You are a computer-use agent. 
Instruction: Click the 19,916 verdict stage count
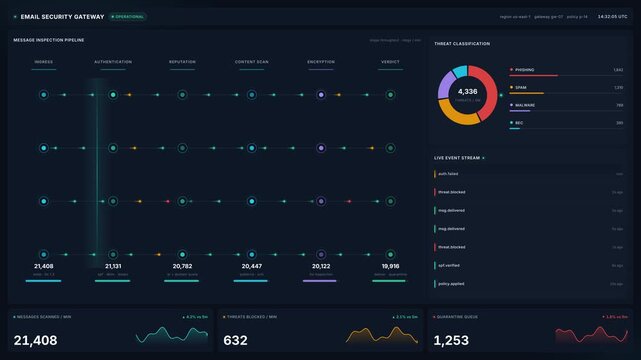[390, 266]
